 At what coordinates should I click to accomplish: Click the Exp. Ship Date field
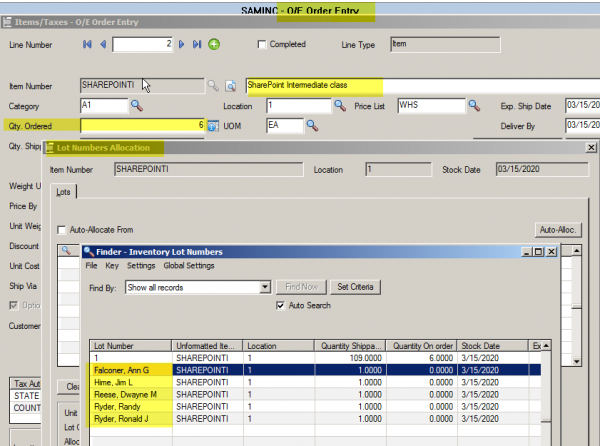(x=582, y=105)
